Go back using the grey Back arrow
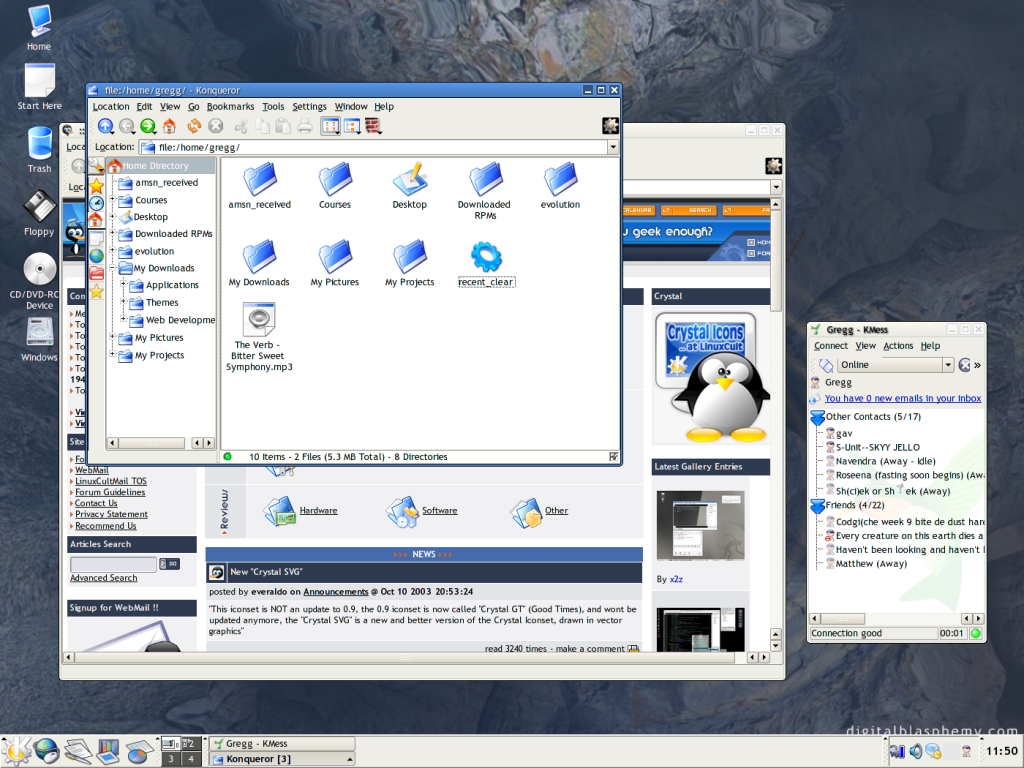1024x768 pixels. point(127,126)
